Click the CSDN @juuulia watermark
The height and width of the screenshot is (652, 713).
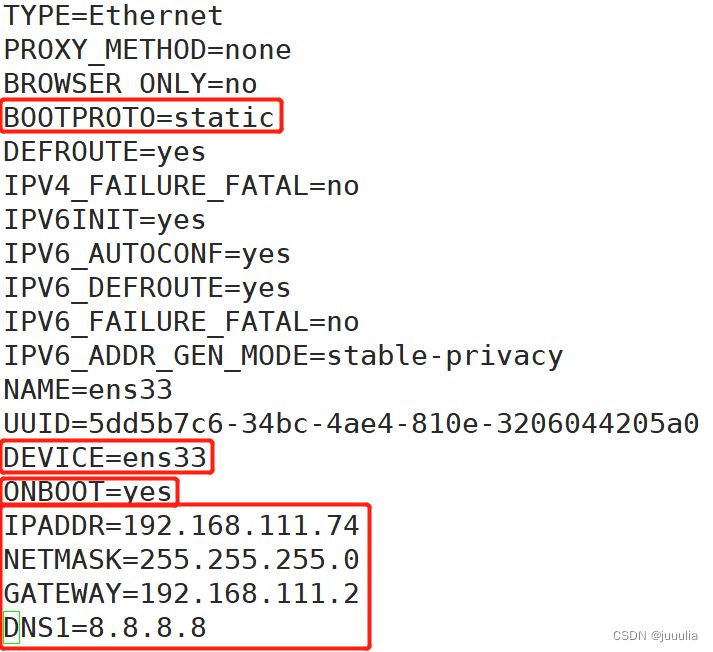tap(655, 636)
